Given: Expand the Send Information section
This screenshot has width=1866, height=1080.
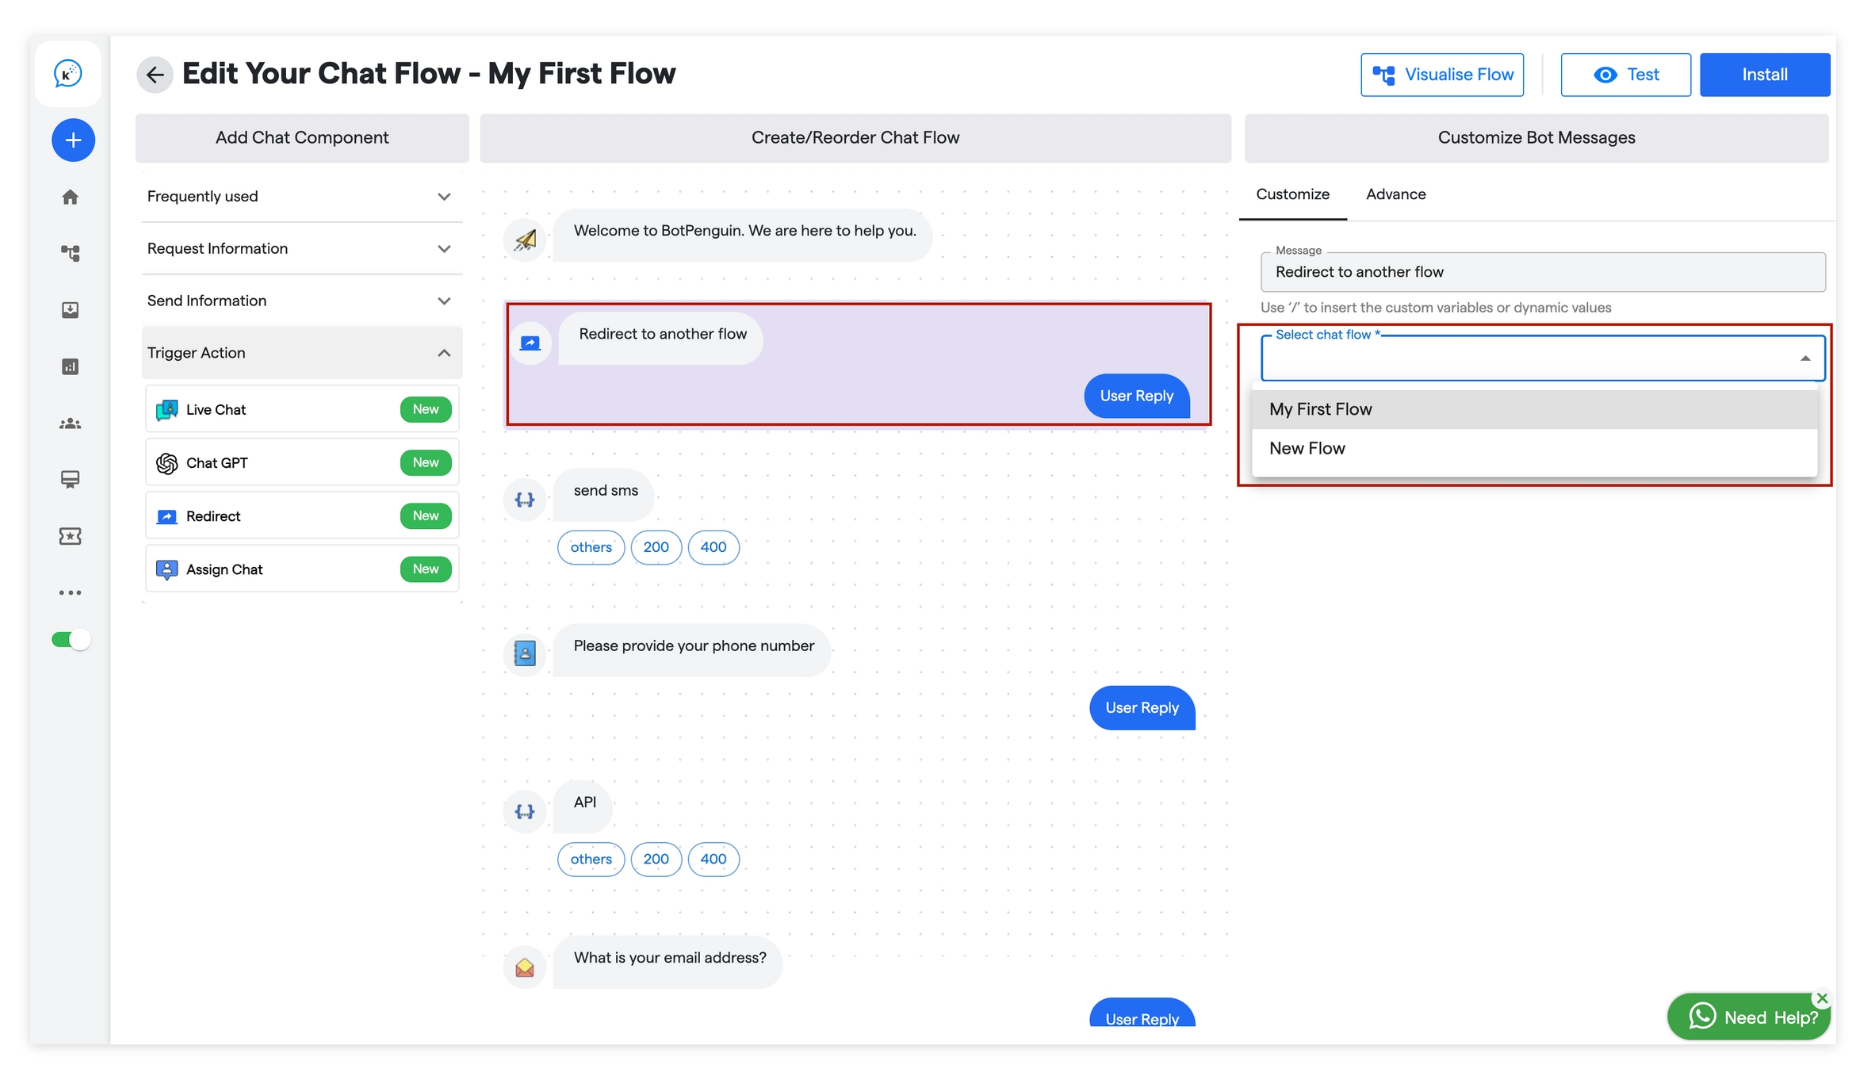Looking at the screenshot, I should 302,300.
